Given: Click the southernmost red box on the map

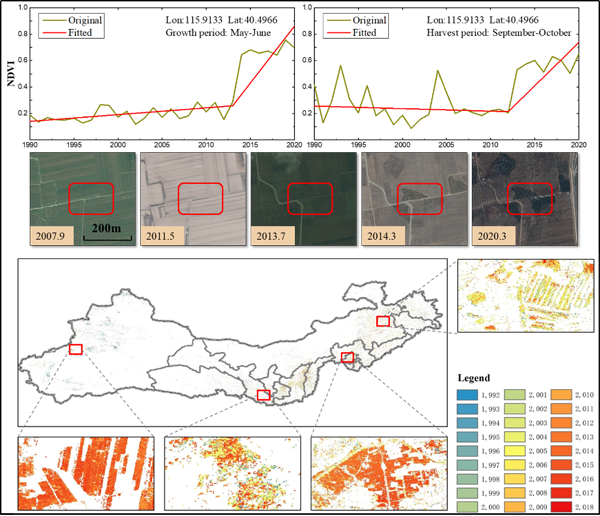Looking at the screenshot, I should [263, 395].
